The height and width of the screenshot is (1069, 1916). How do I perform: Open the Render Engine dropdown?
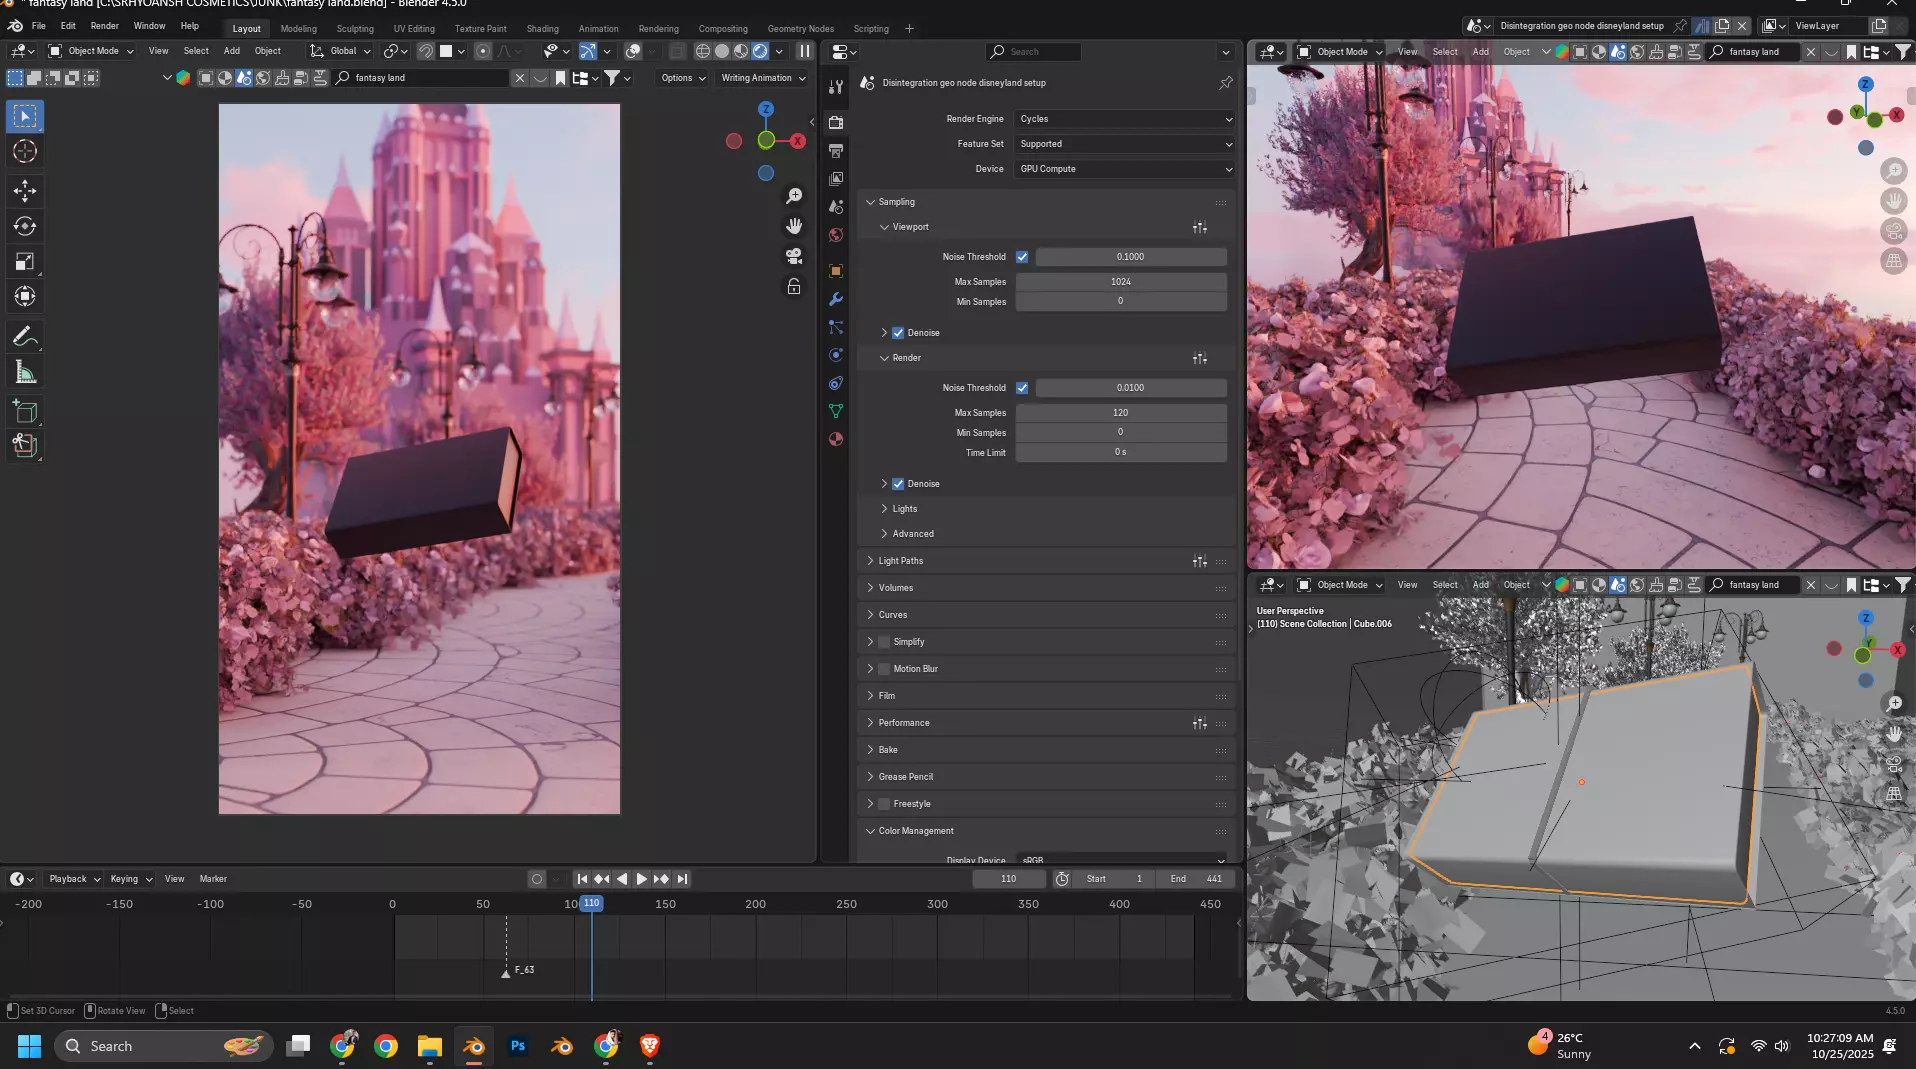tap(1125, 119)
